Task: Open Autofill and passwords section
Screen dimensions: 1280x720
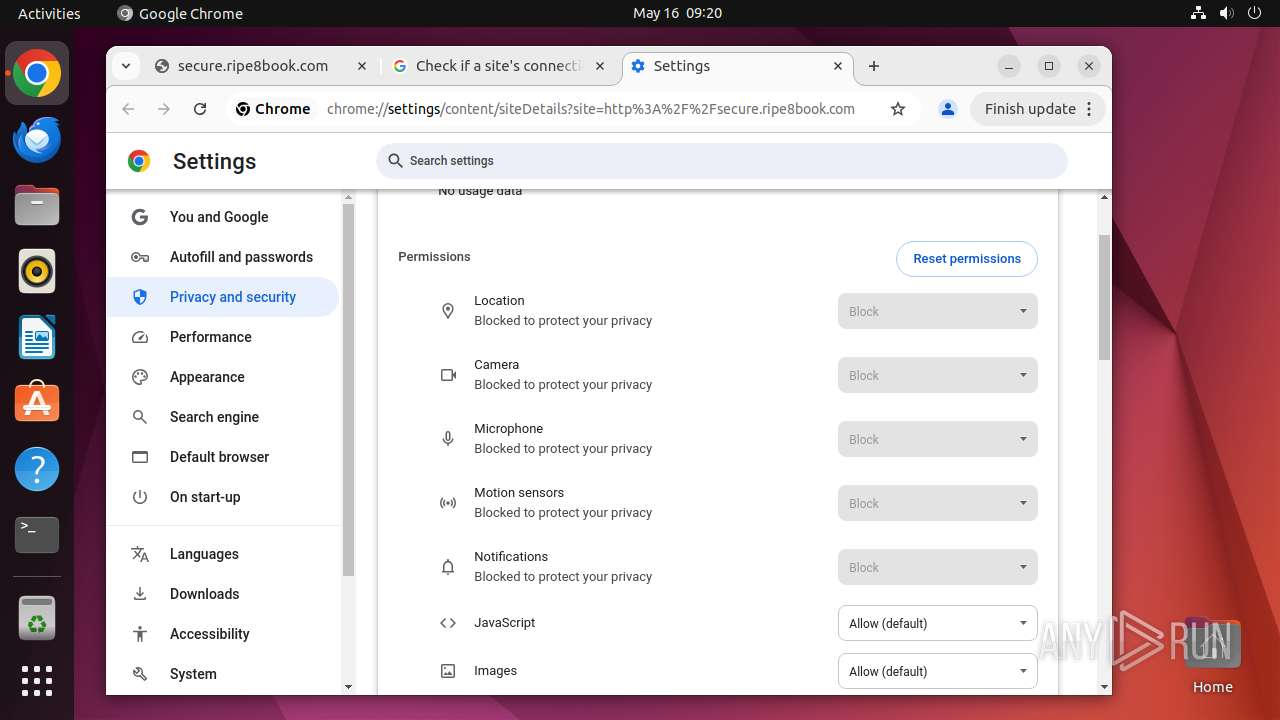Action: click(x=222, y=257)
